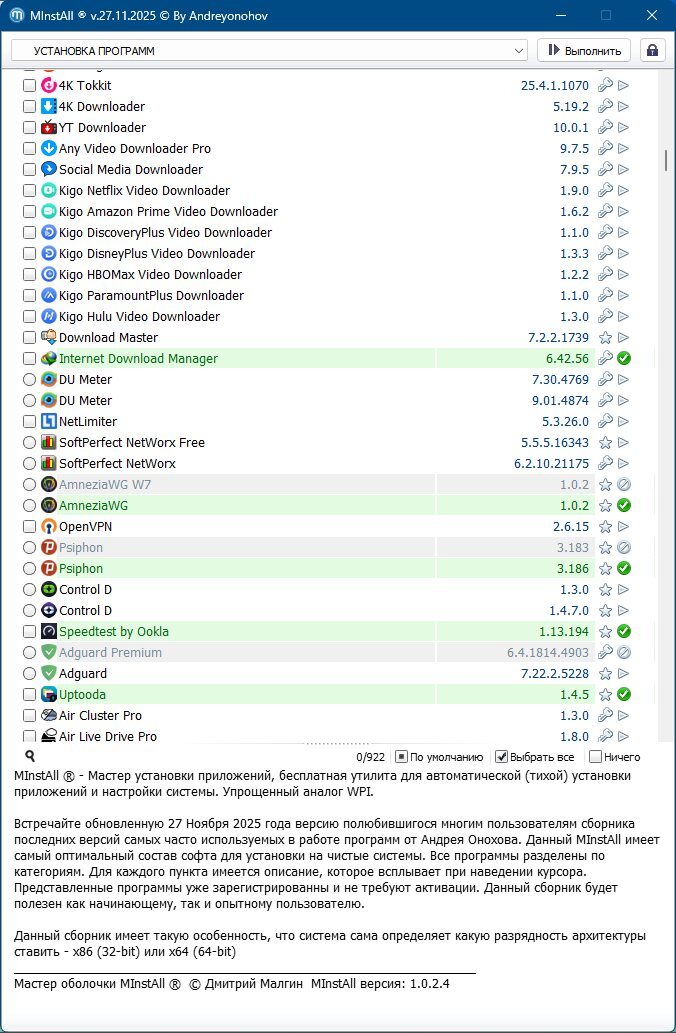Select the OpenVPN radio button
This screenshot has height=1033, width=676.
29,527
